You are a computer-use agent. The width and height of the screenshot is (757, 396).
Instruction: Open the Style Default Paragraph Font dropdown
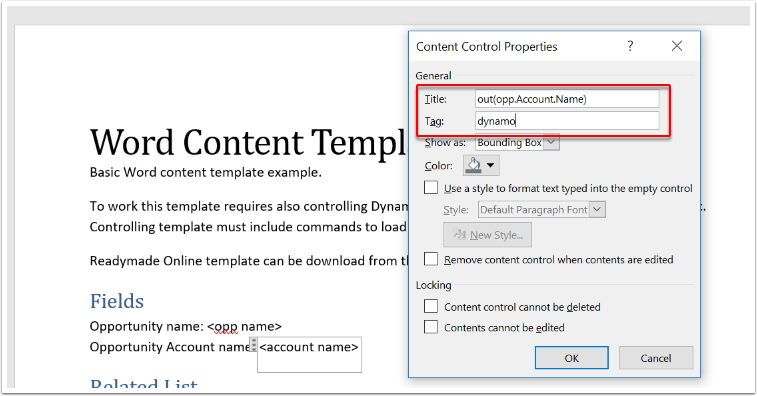click(x=542, y=210)
